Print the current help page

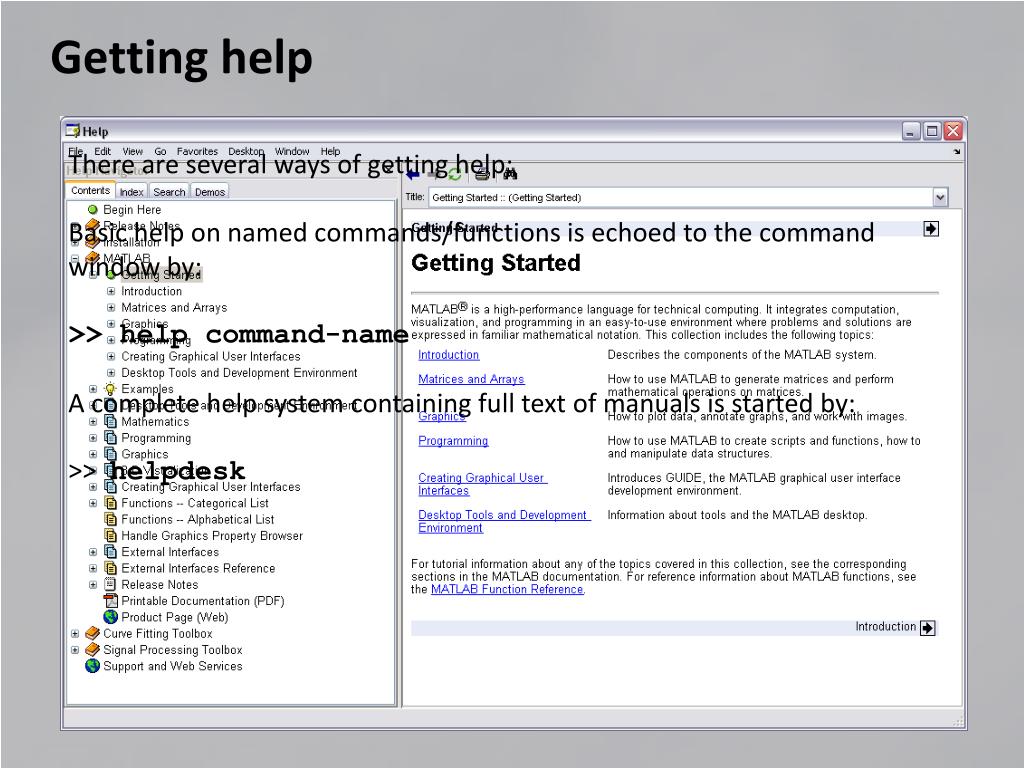[x=482, y=174]
